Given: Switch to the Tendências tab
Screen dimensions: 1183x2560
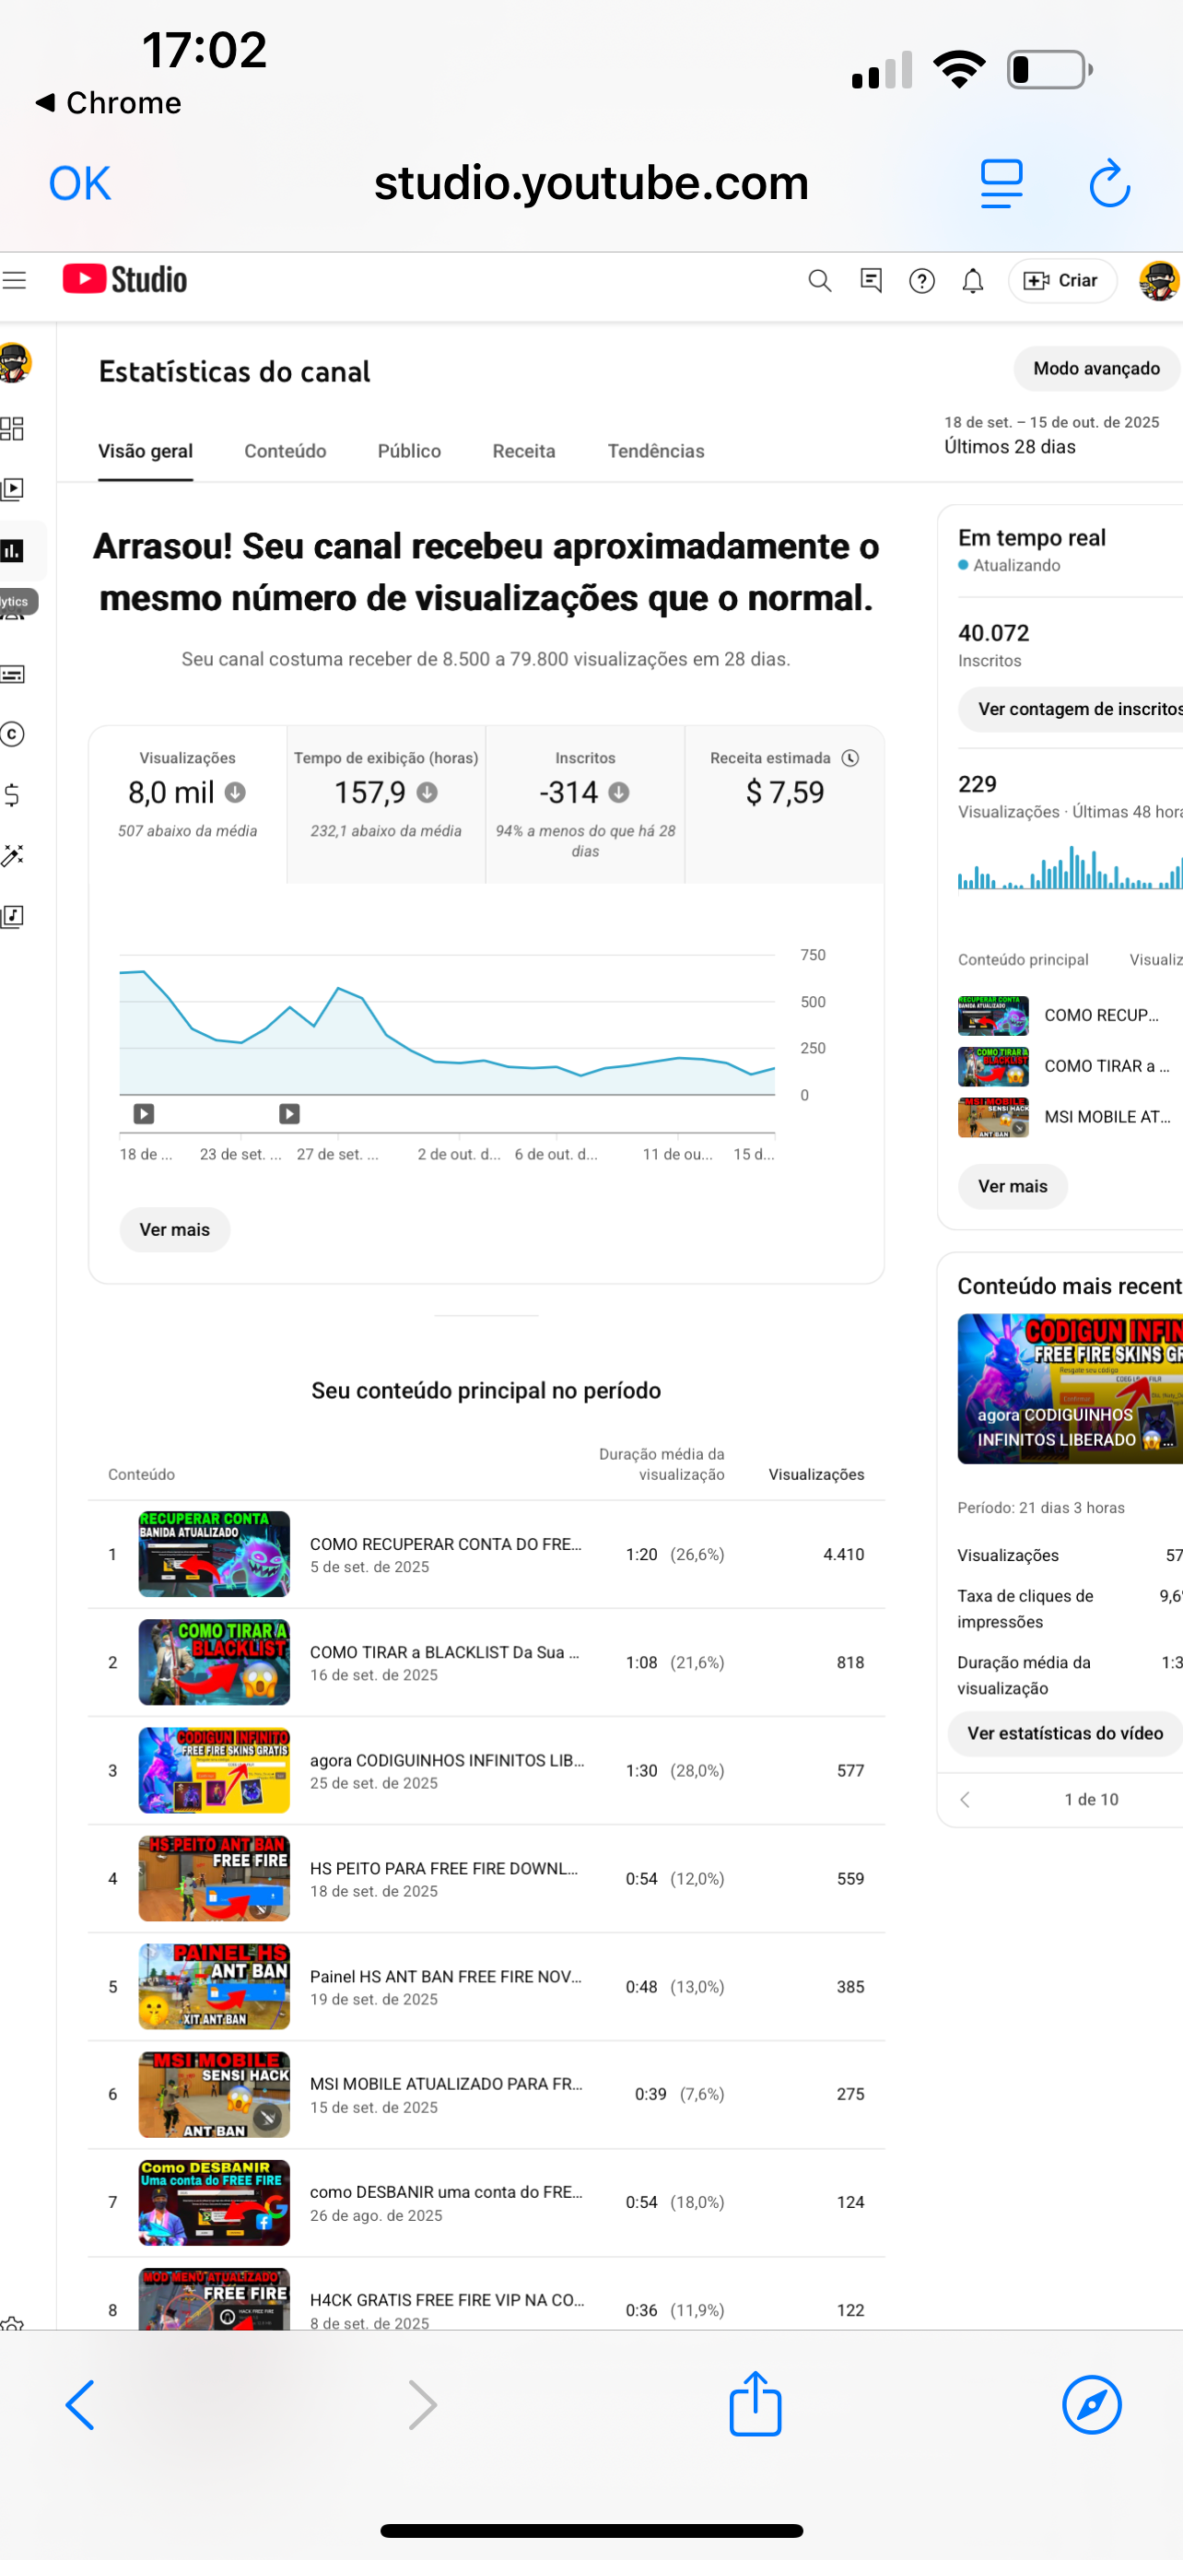Looking at the screenshot, I should [656, 451].
